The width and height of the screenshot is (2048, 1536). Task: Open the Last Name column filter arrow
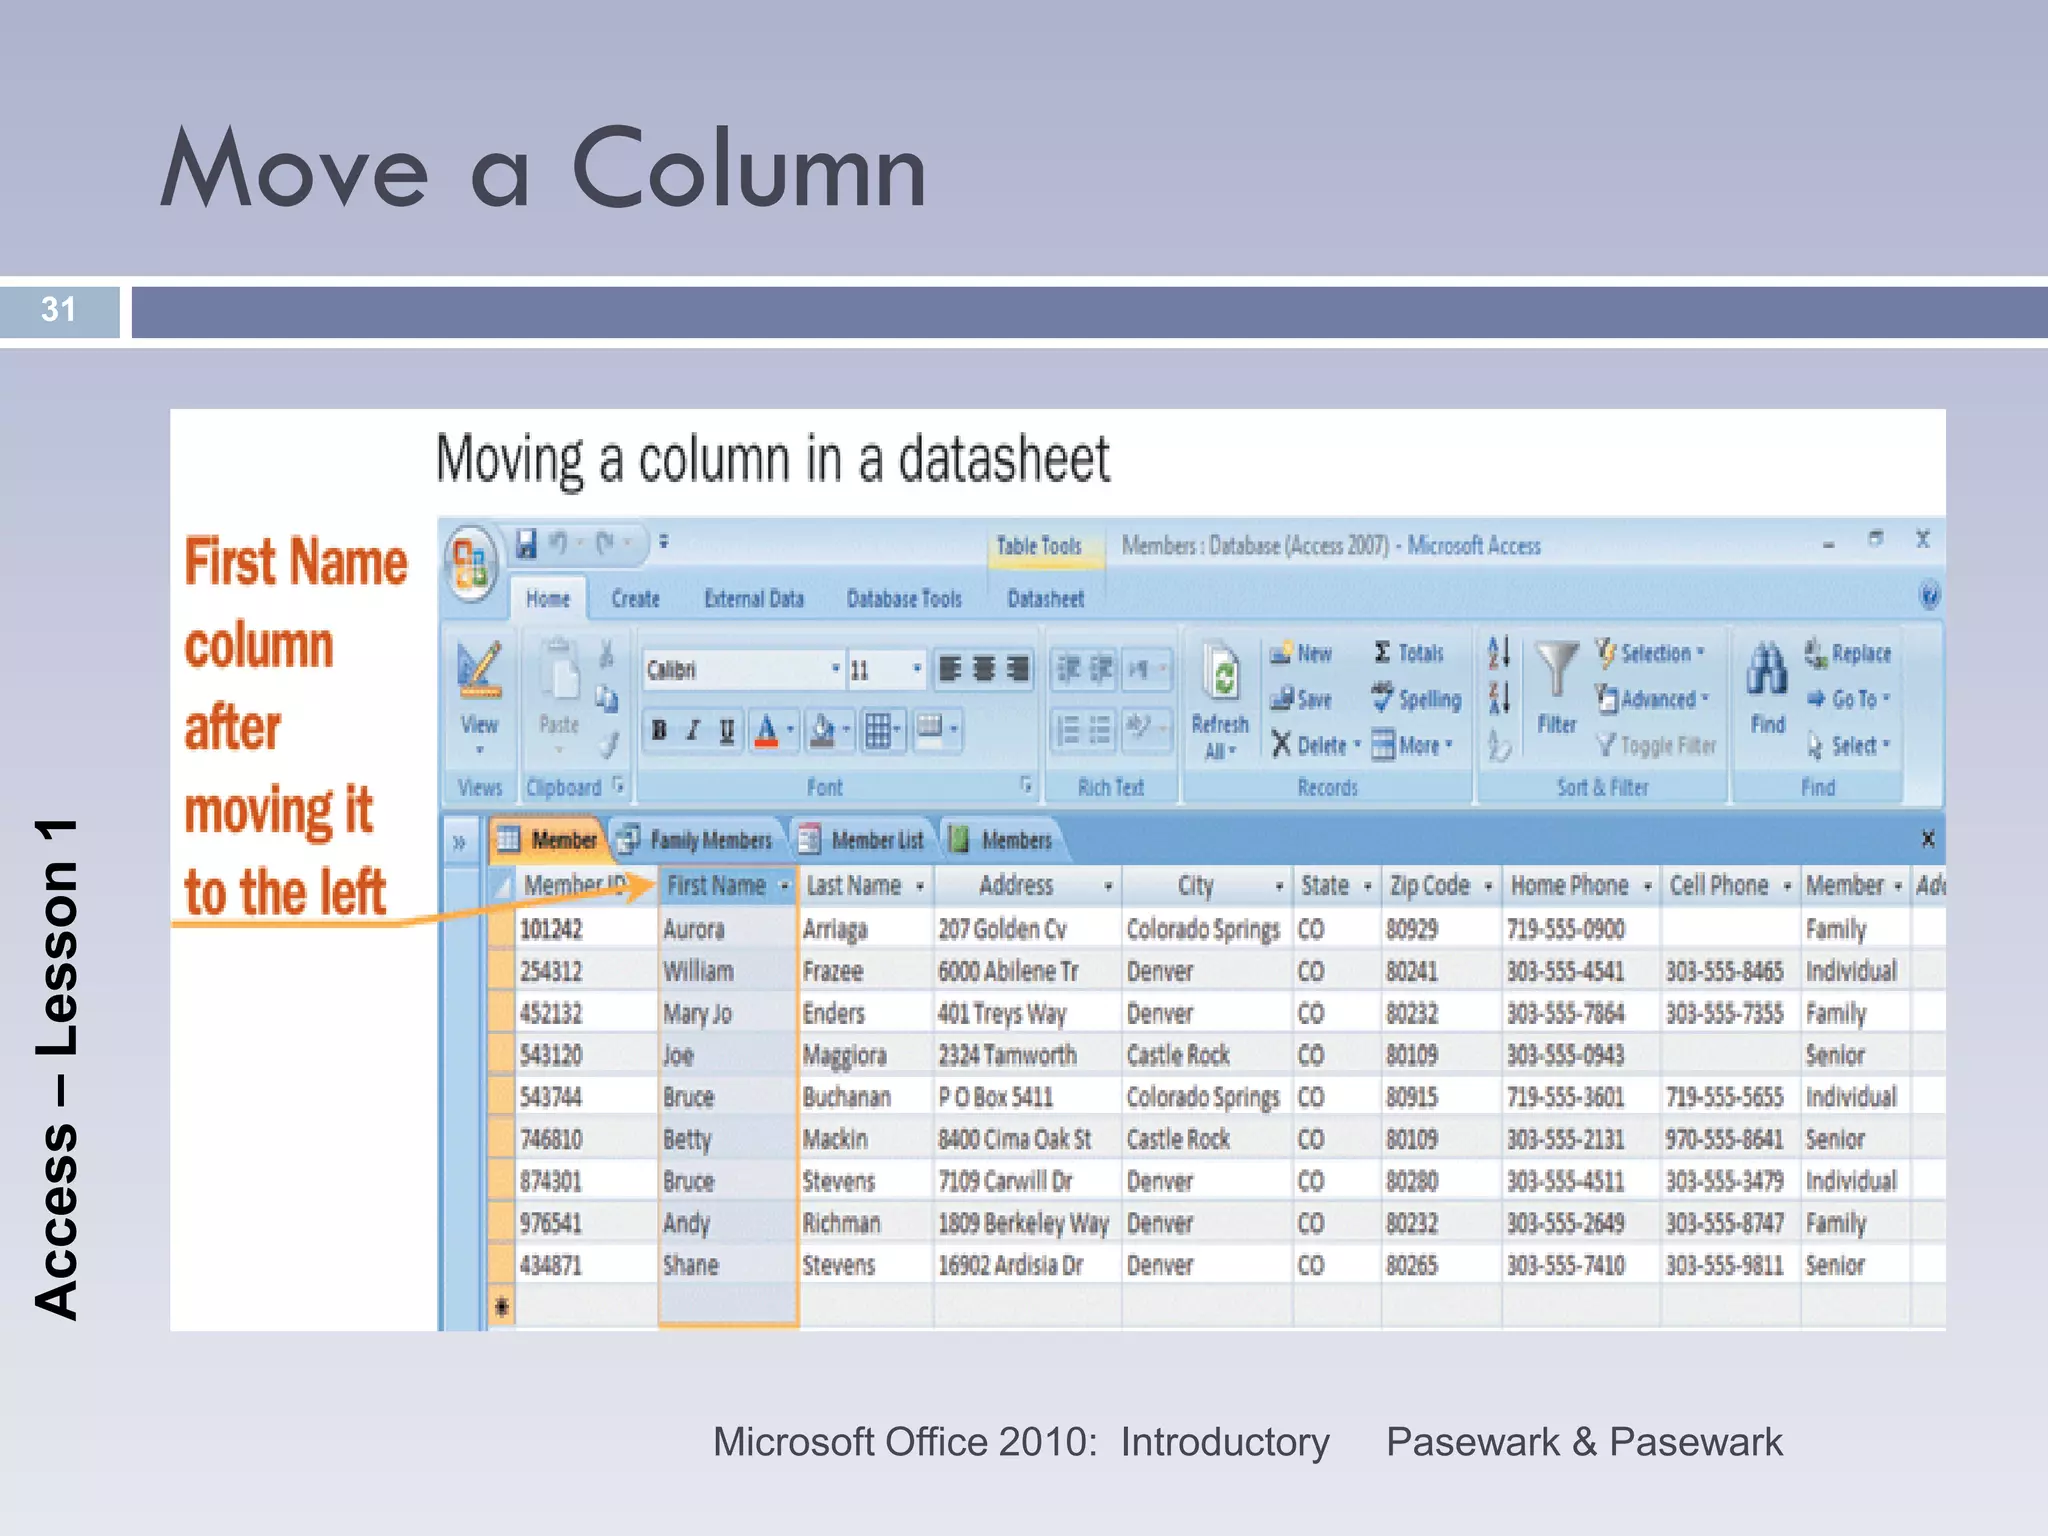(x=919, y=886)
